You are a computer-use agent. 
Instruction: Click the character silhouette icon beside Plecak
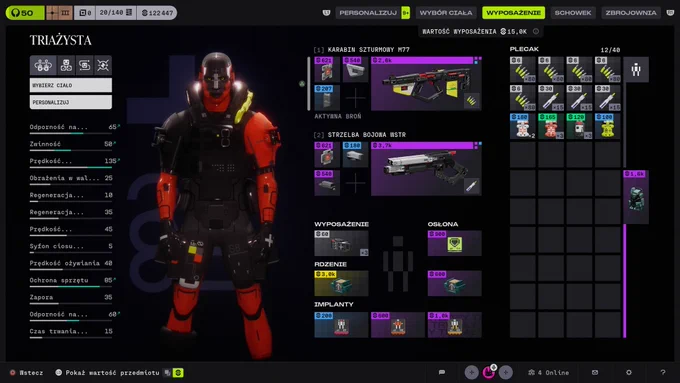coord(636,69)
